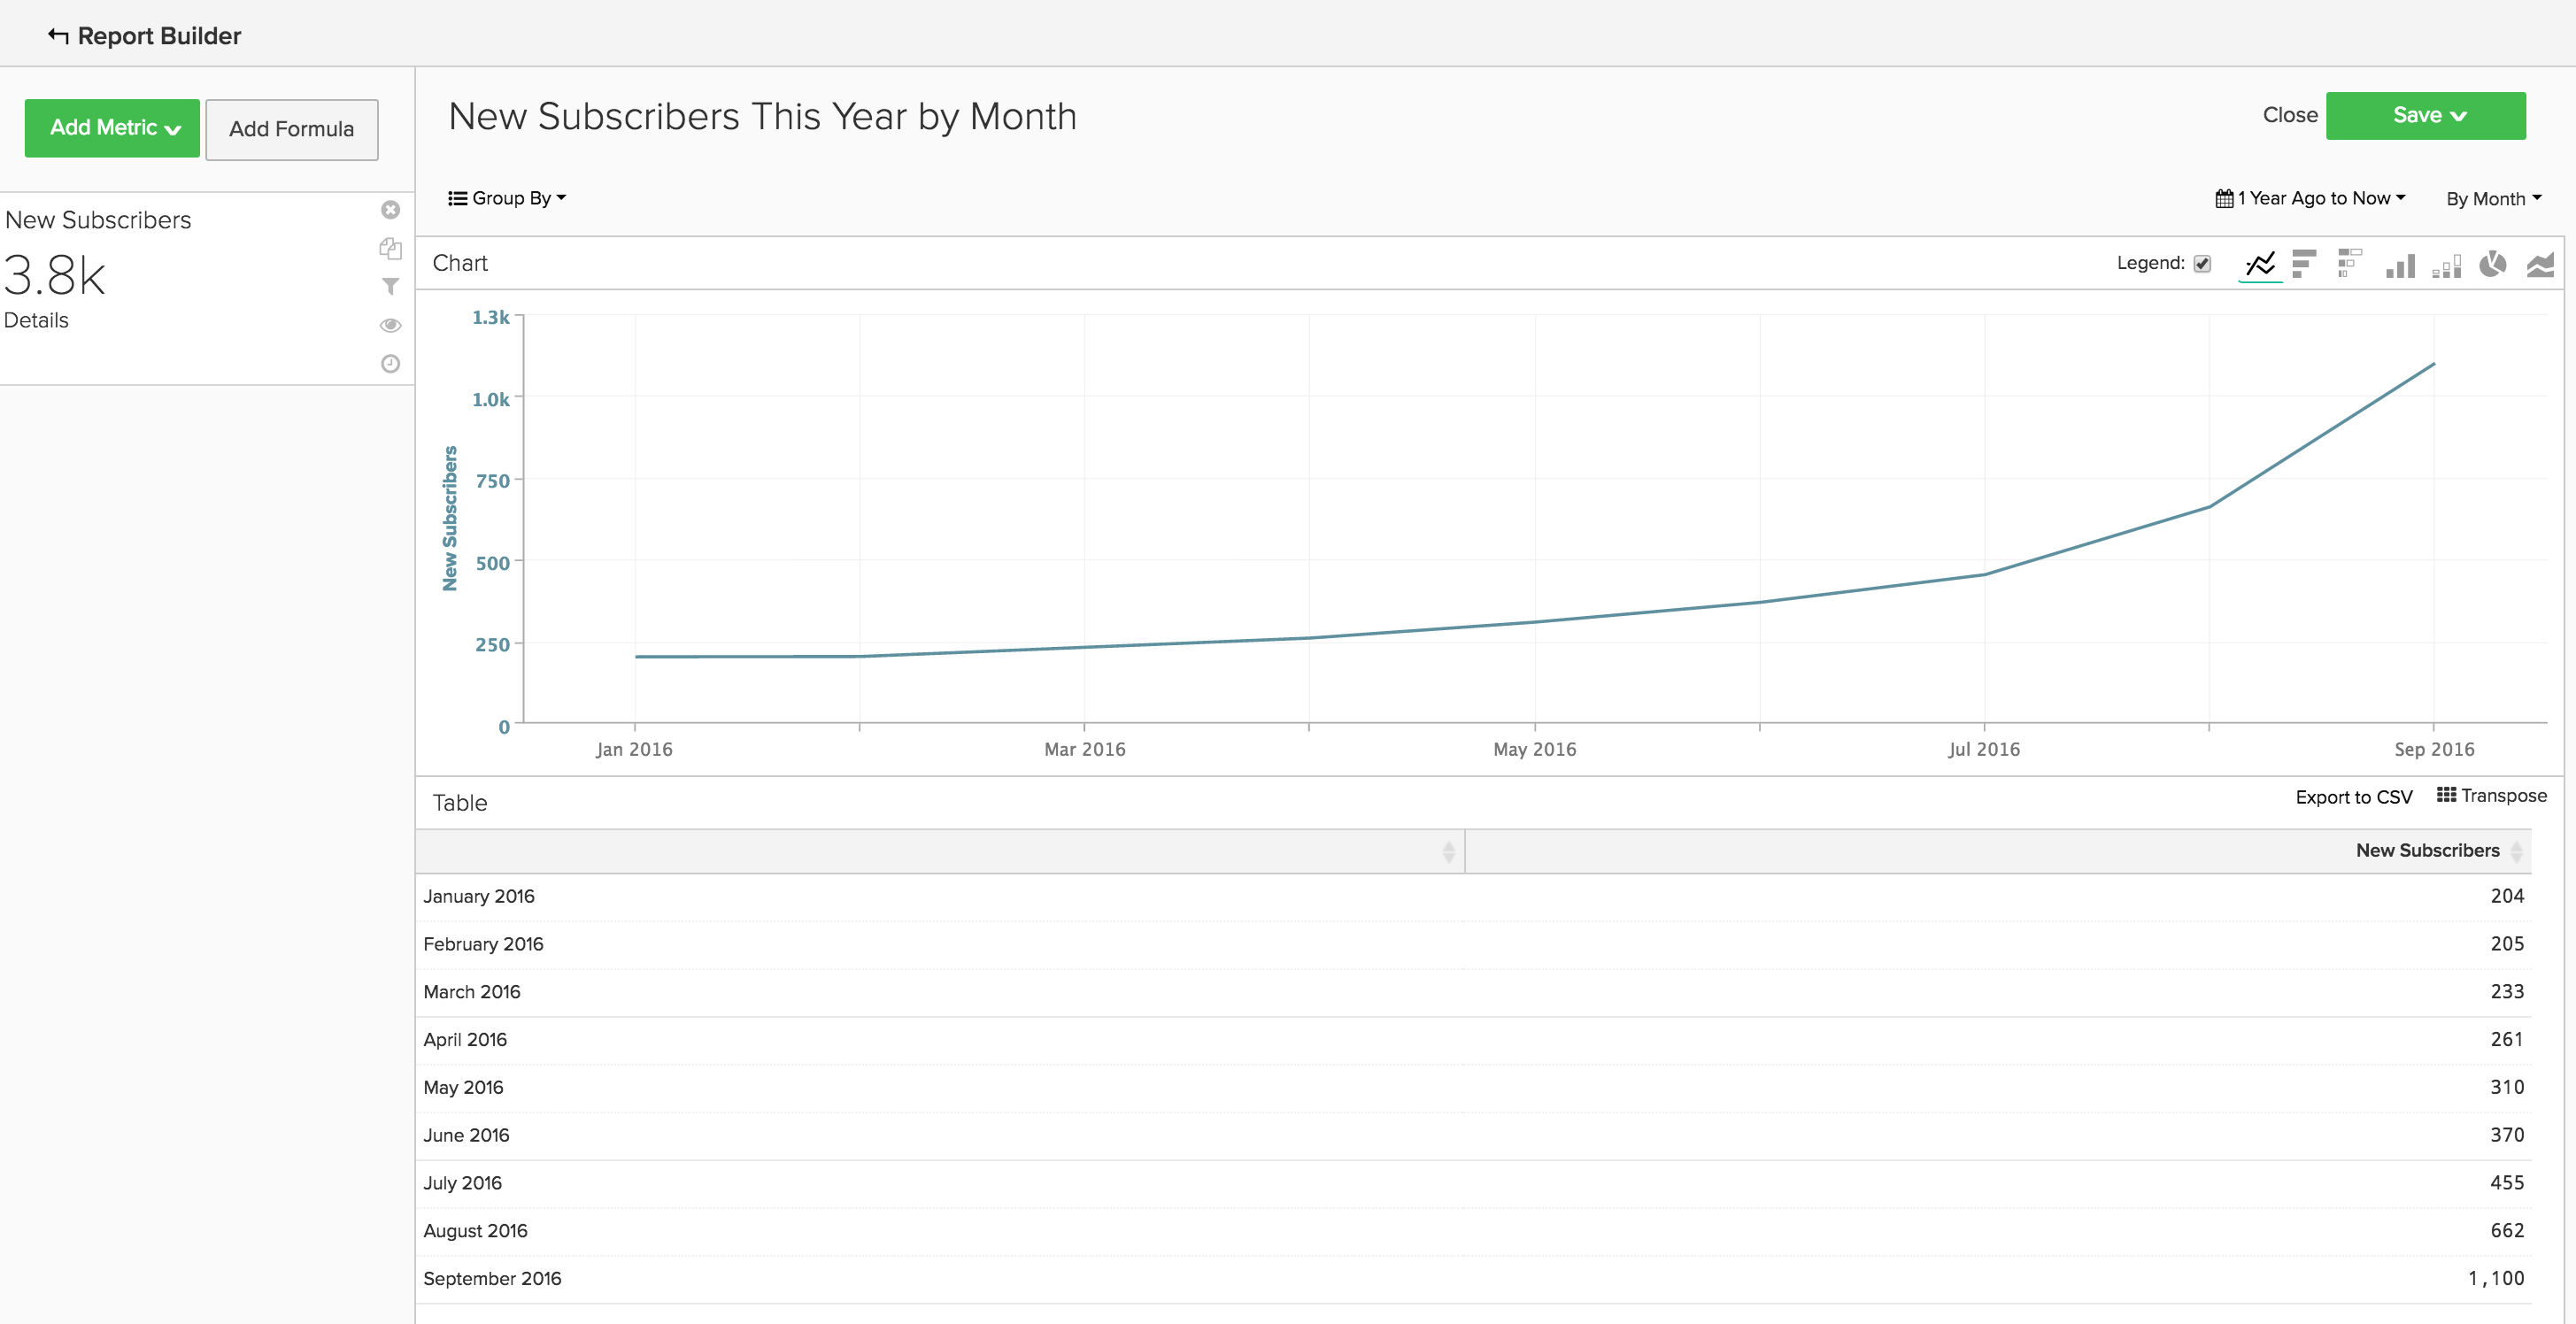This screenshot has height=1324, width=2576.
Task: Toggle metric visibility eye icon
Action: pyautogui.click(x=390, y=325)
